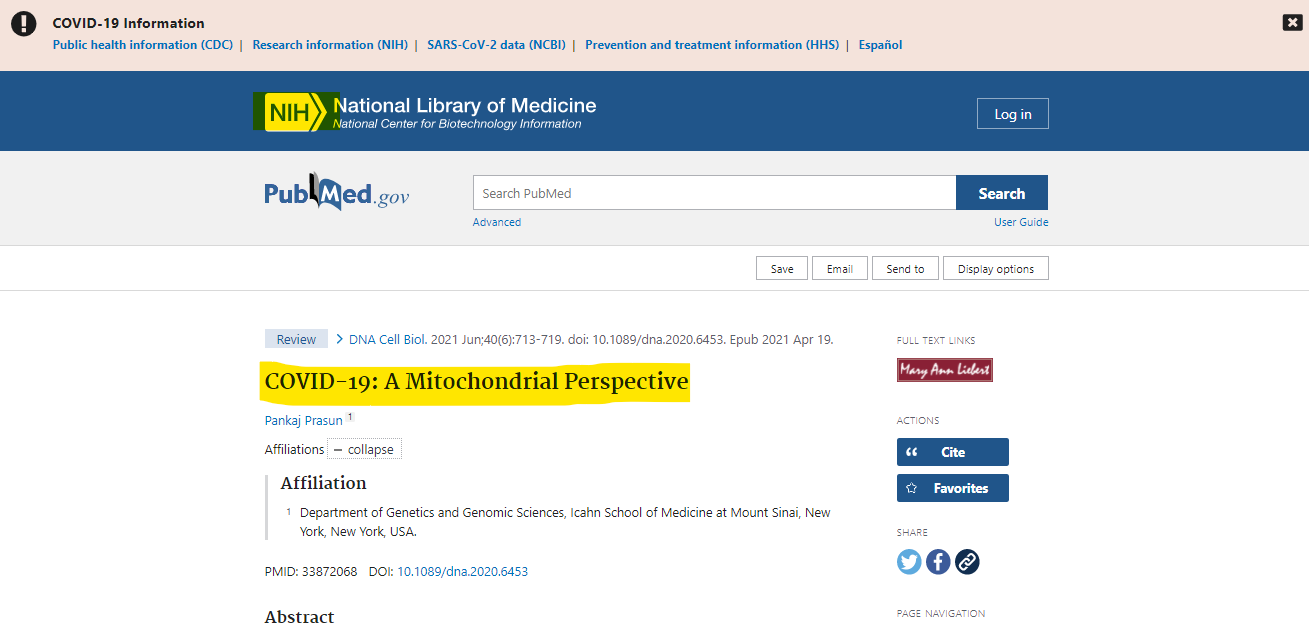Viewport: 1309px width, 631px height.
Task: Click the COVID-19 alert exclamation icon
Action: click(23, 25)
